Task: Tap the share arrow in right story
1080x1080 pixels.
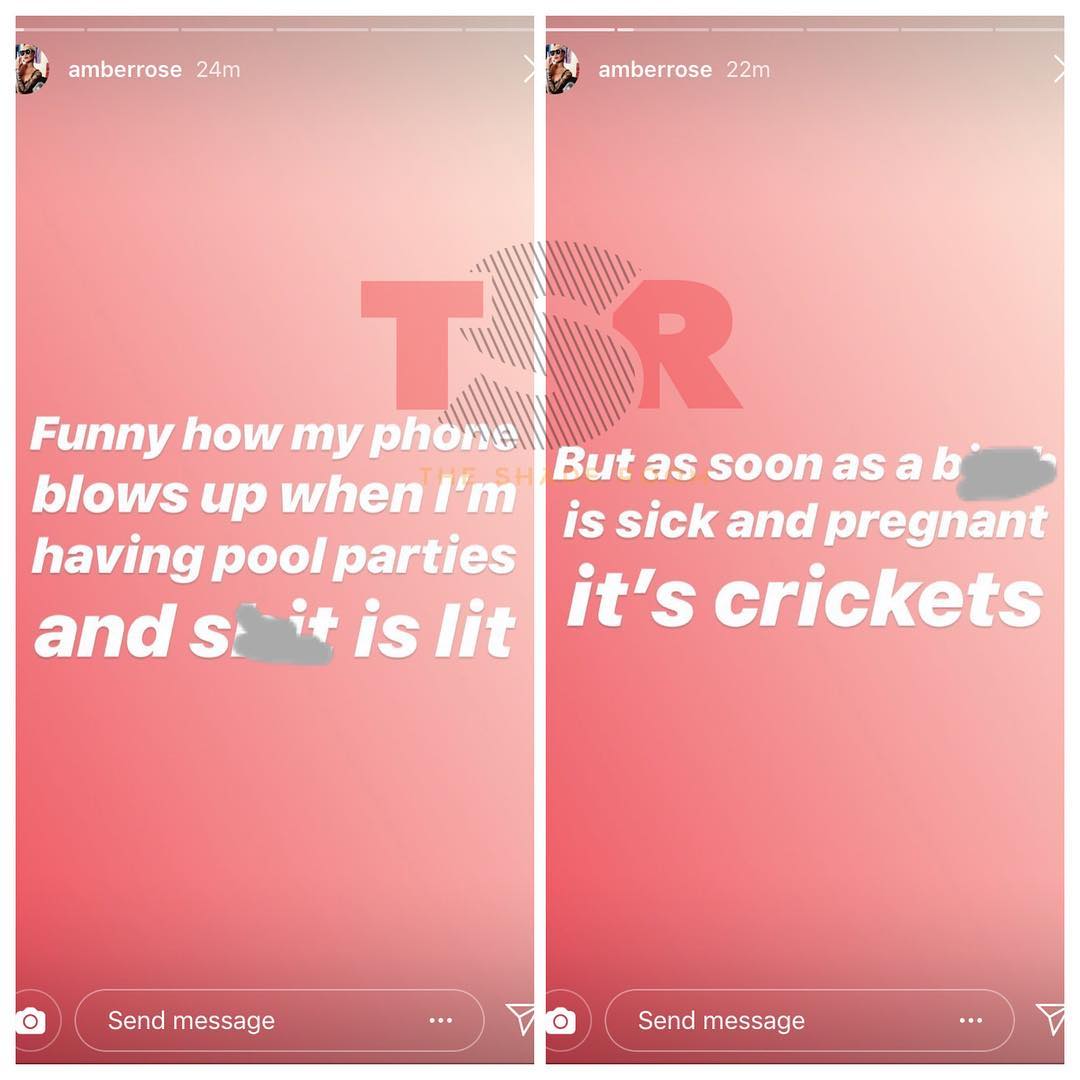Action: [x=1050, y=1019]
